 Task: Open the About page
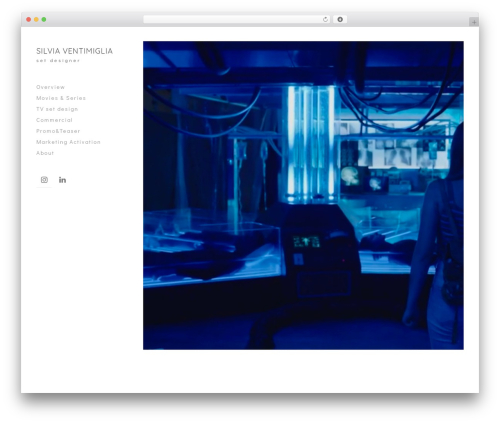[45, 153]
